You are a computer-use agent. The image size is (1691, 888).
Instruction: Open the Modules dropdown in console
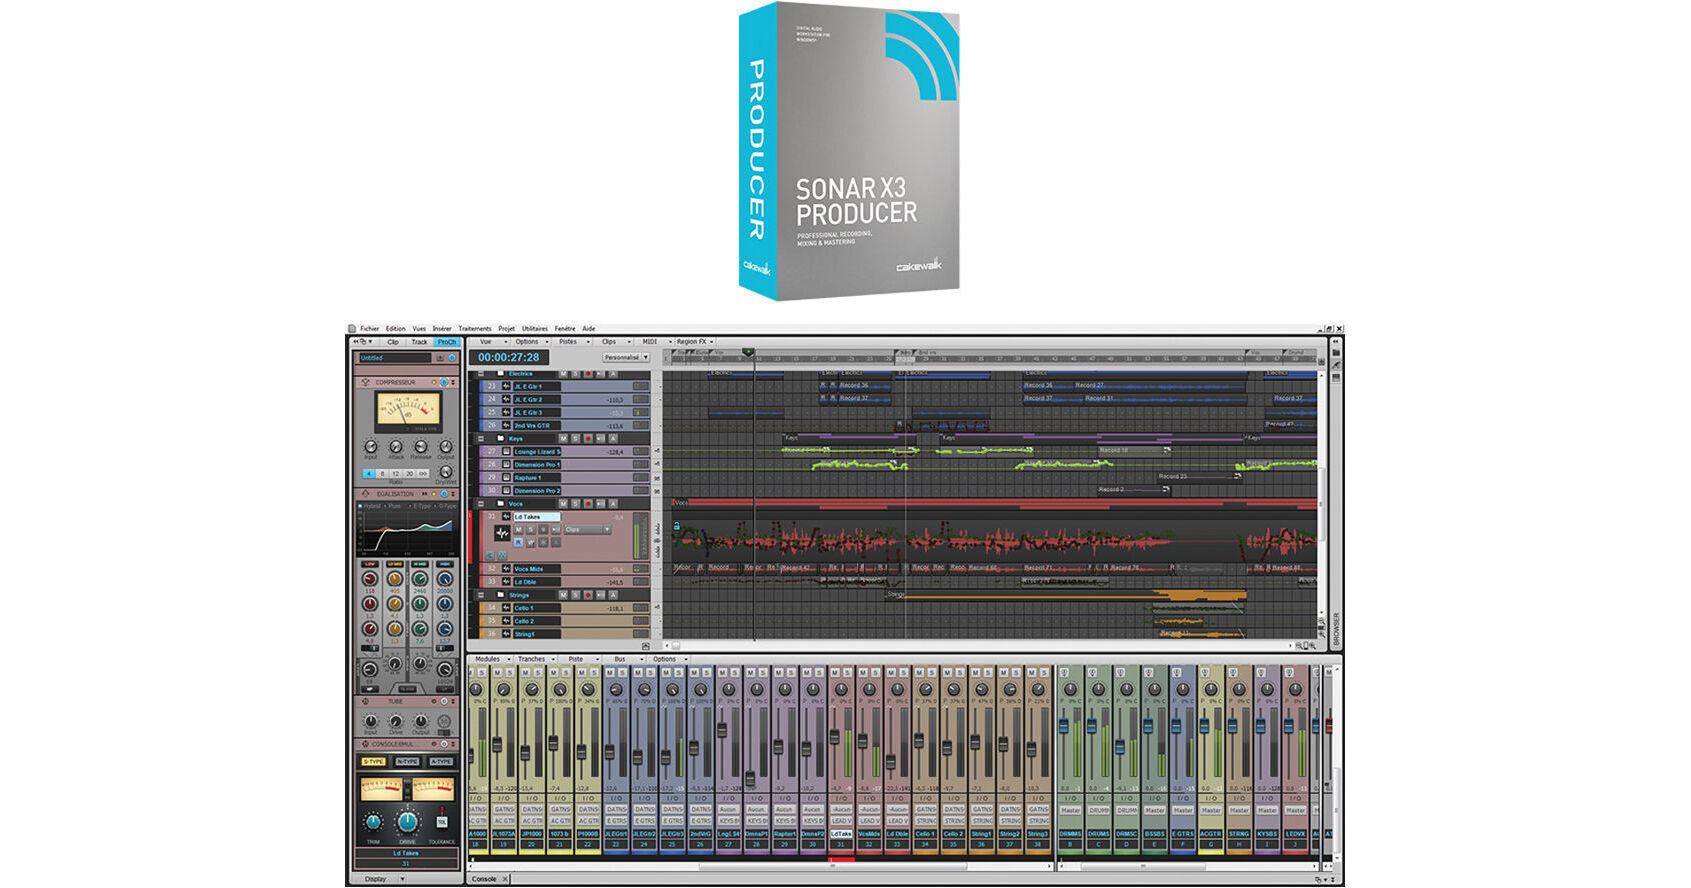pyautogui.click(x=490, y=660)
